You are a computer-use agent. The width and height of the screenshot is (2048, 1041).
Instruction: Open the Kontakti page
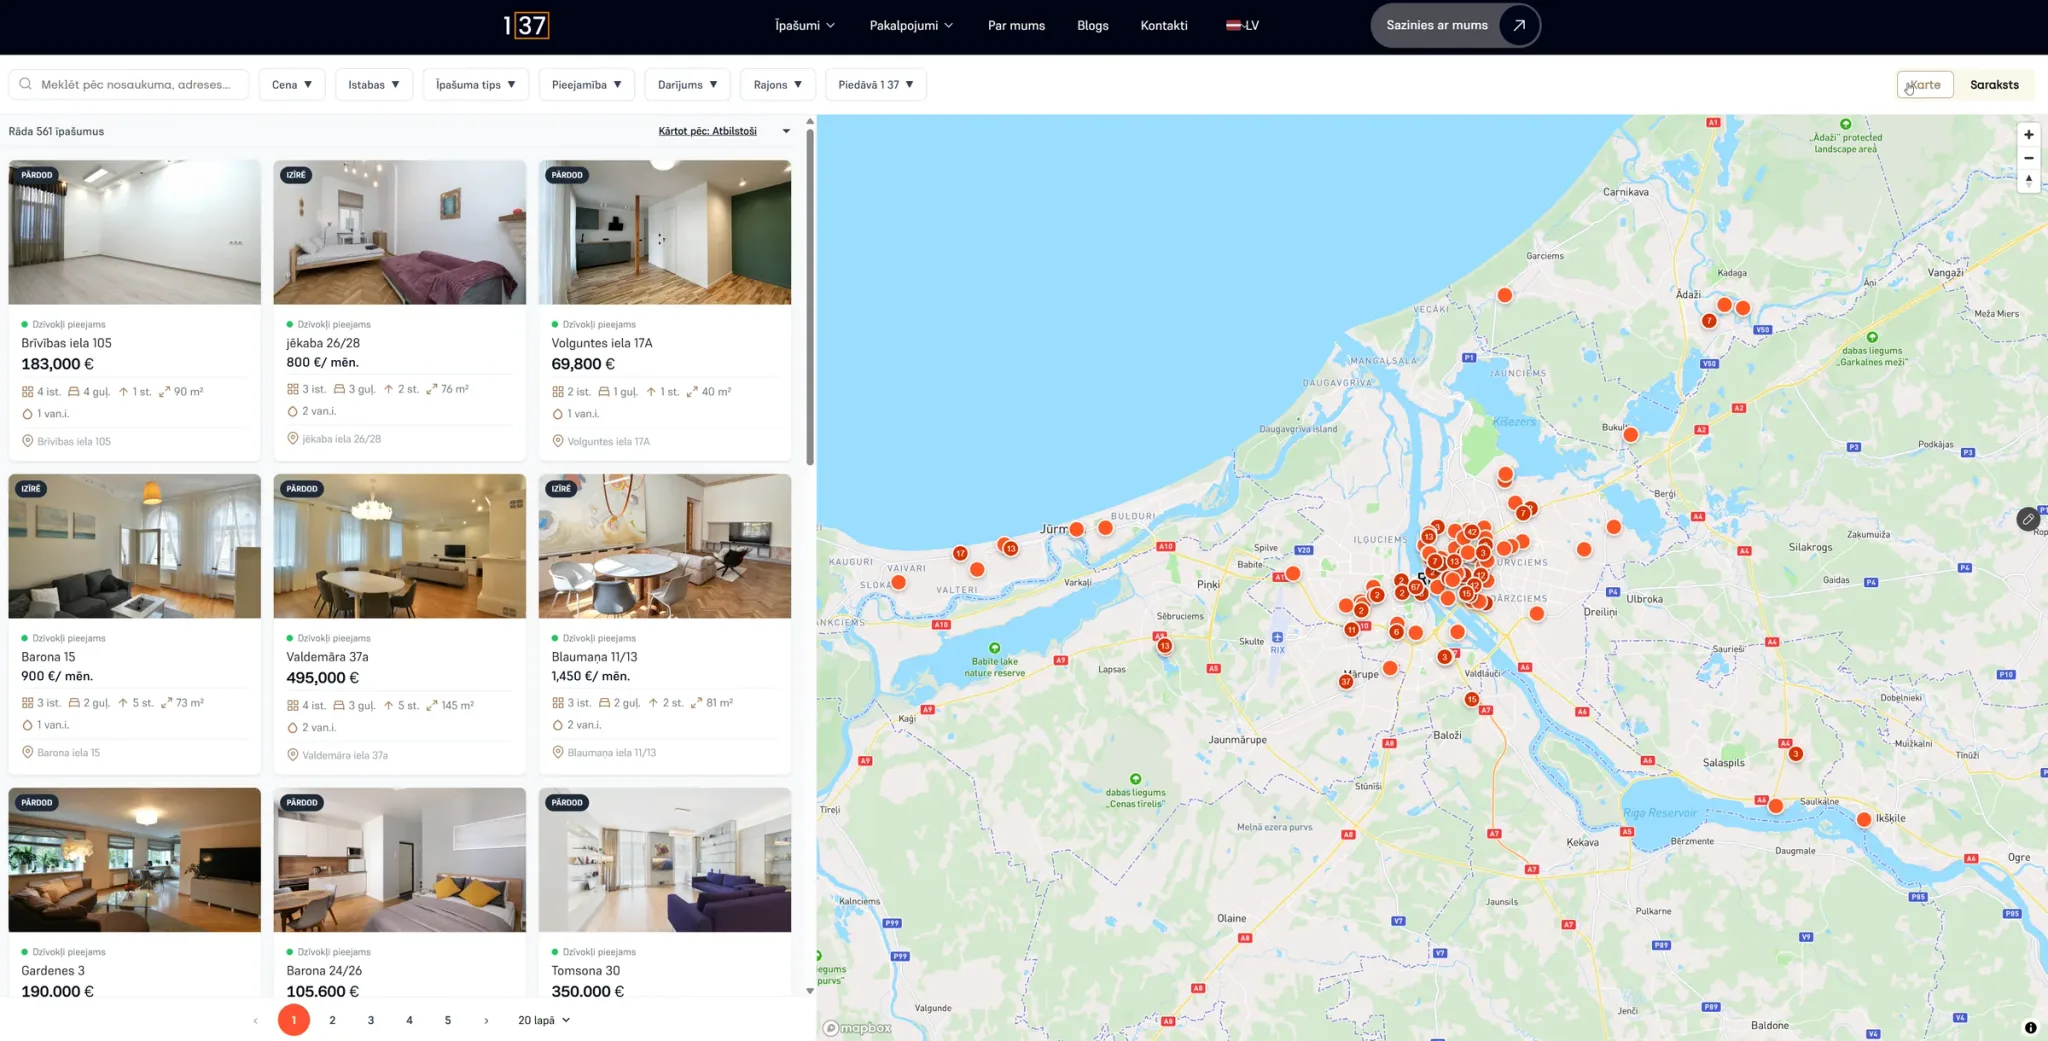pos(1164,25)
